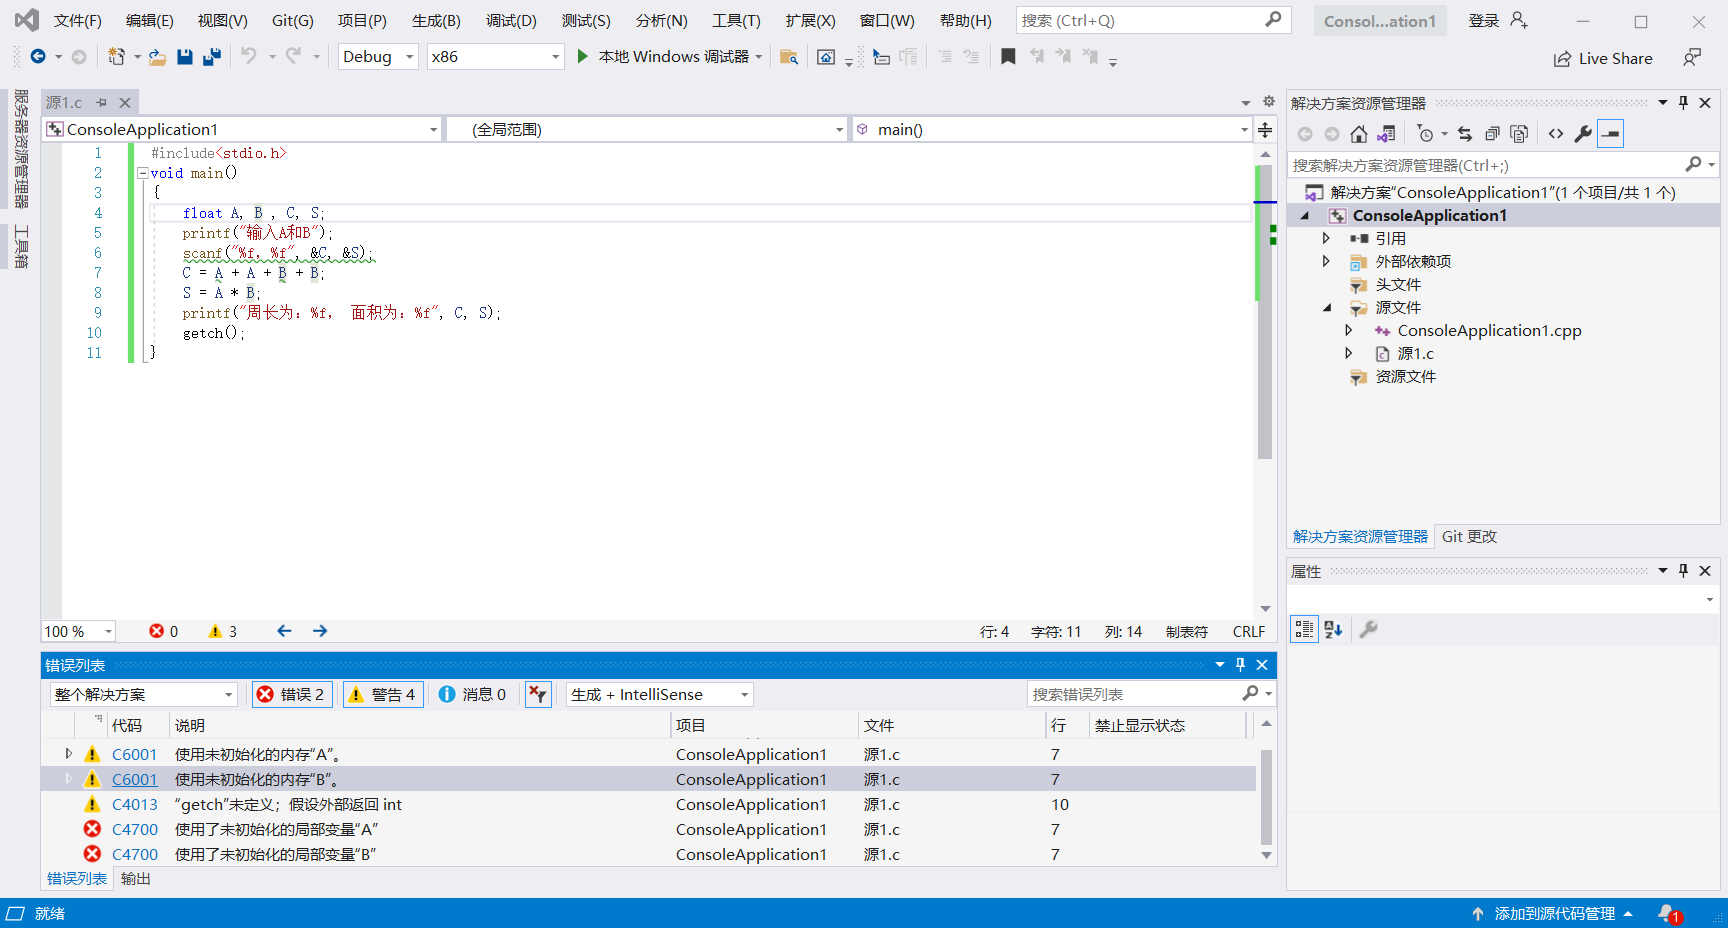Image resolution: width=1728 pixels, height=928 pixels.
Task: Click the send feedback icon at top right
Action: click(x=1692, y=58)
